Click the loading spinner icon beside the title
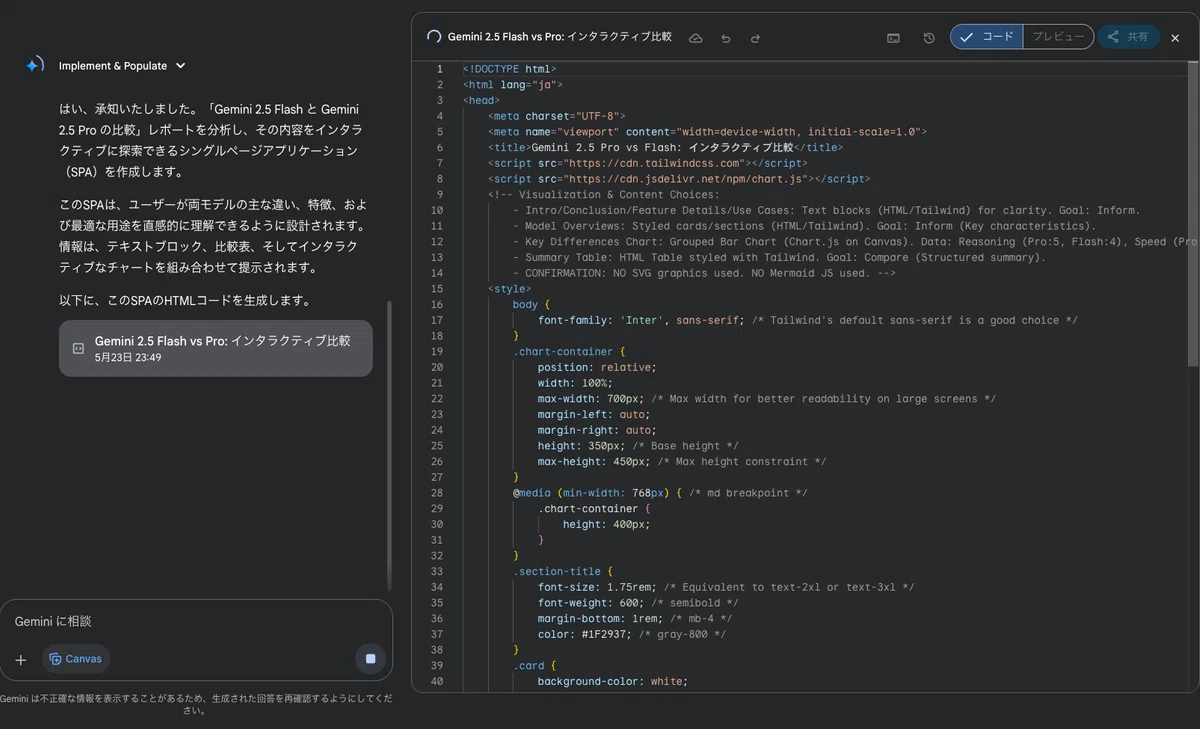 tap(434, 37)
